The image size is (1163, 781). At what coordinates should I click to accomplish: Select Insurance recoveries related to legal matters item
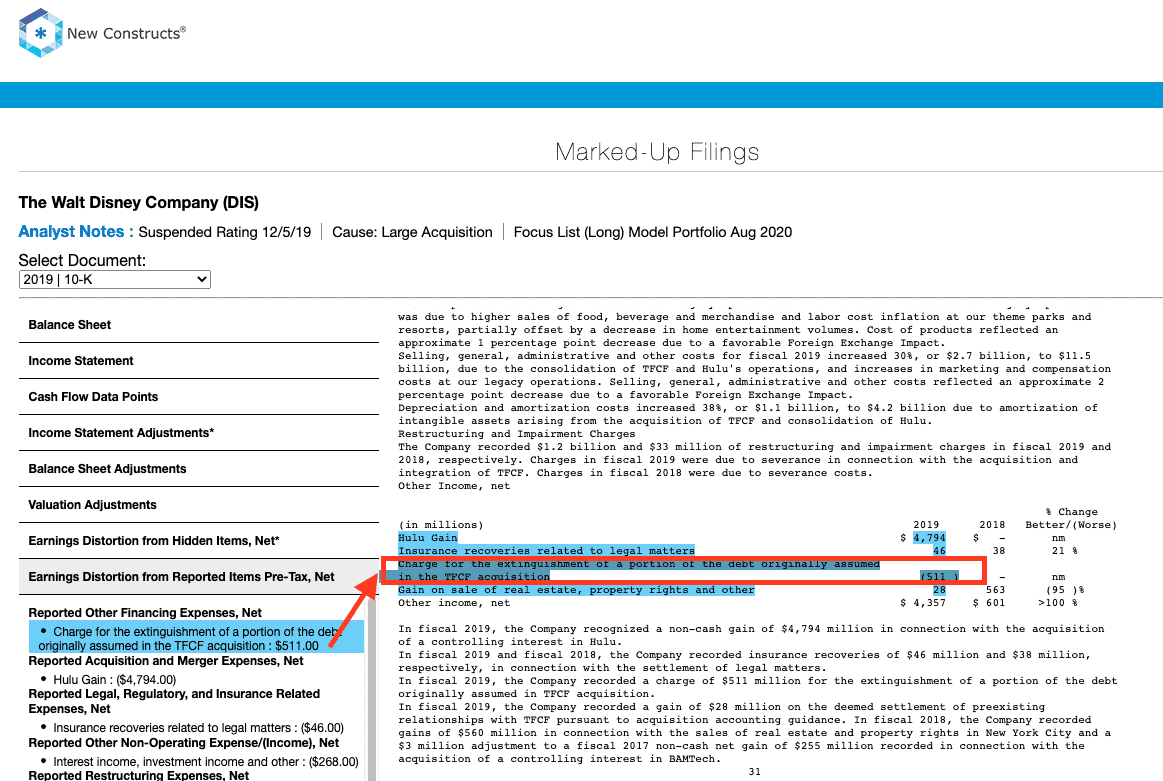tap(198, 728)
